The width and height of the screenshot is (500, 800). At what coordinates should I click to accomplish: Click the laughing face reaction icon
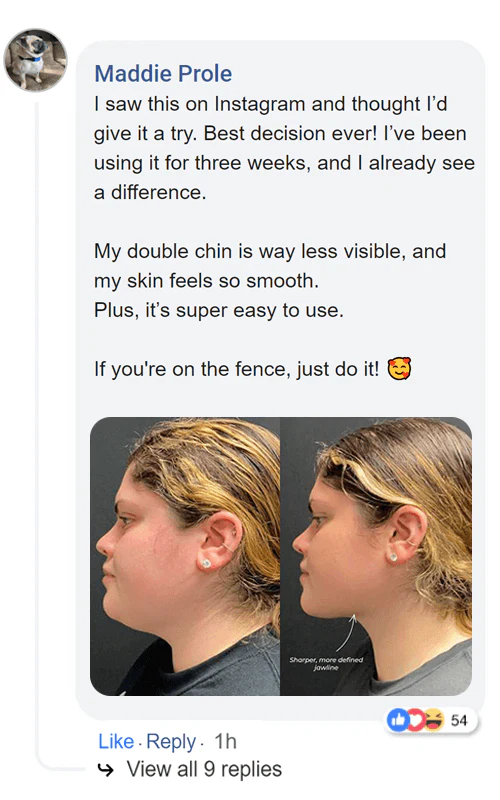[434, 720]
